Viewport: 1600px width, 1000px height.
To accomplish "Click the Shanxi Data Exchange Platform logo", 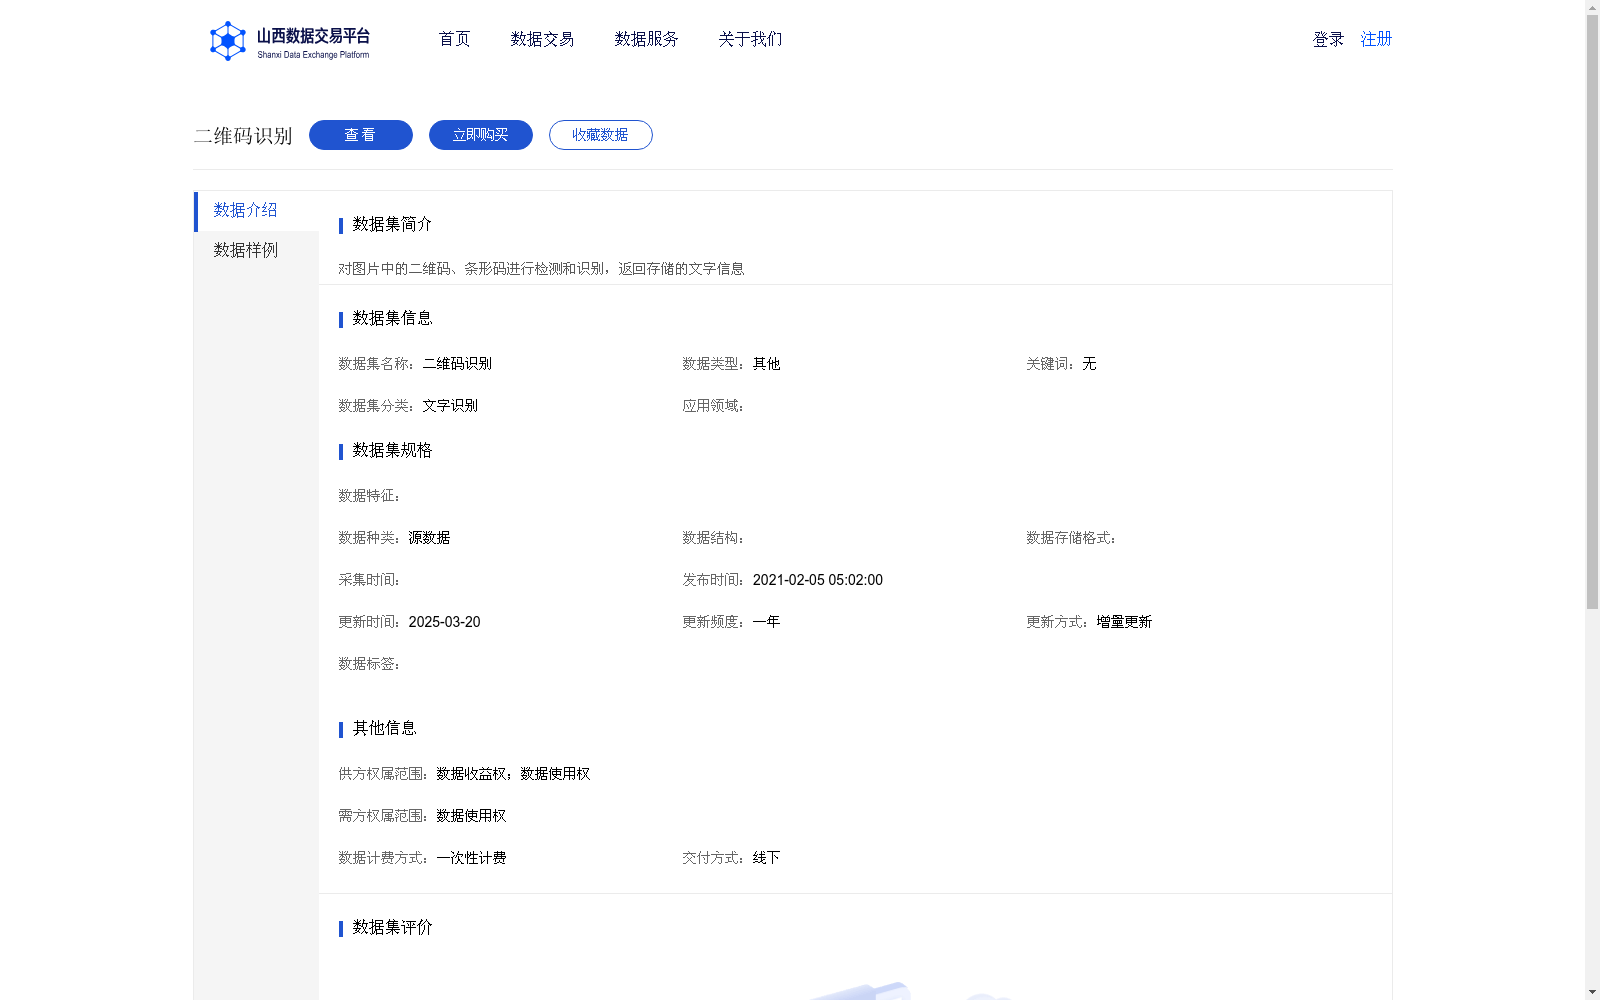I will 289,41.
